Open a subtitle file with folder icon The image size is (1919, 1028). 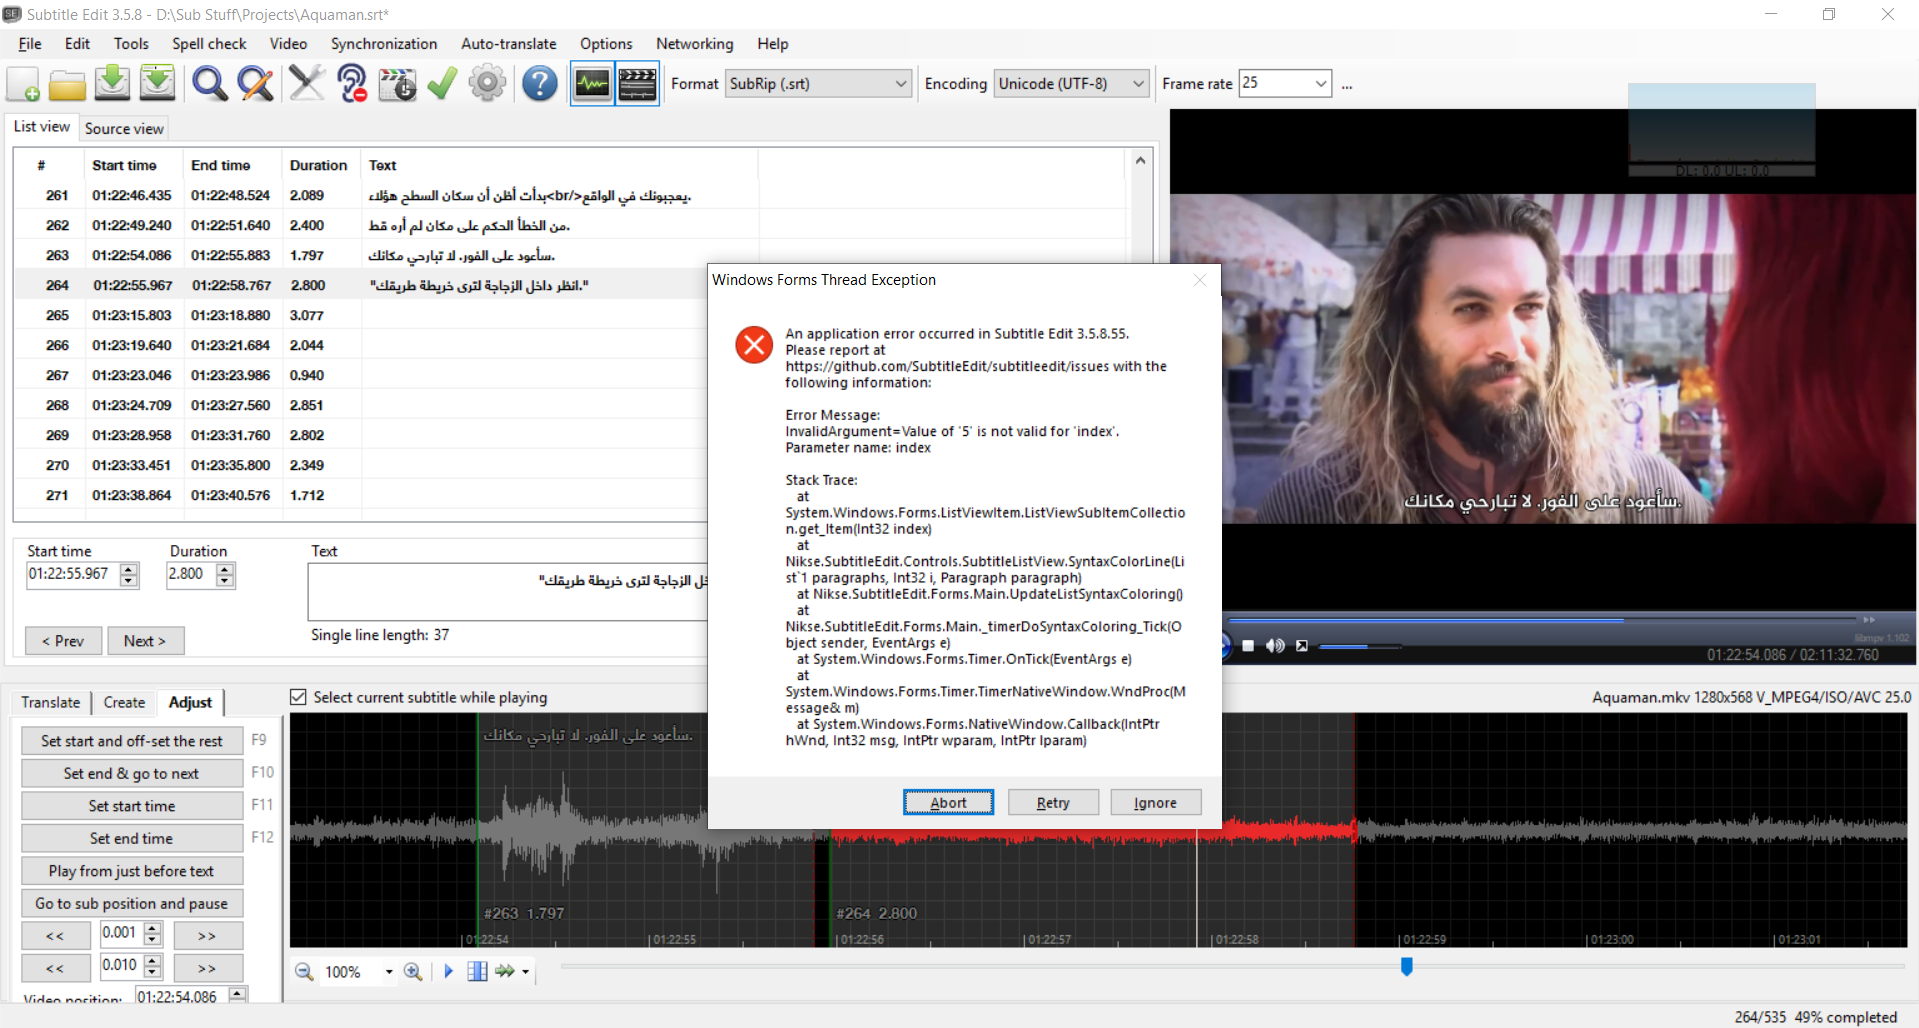point(67,84)
